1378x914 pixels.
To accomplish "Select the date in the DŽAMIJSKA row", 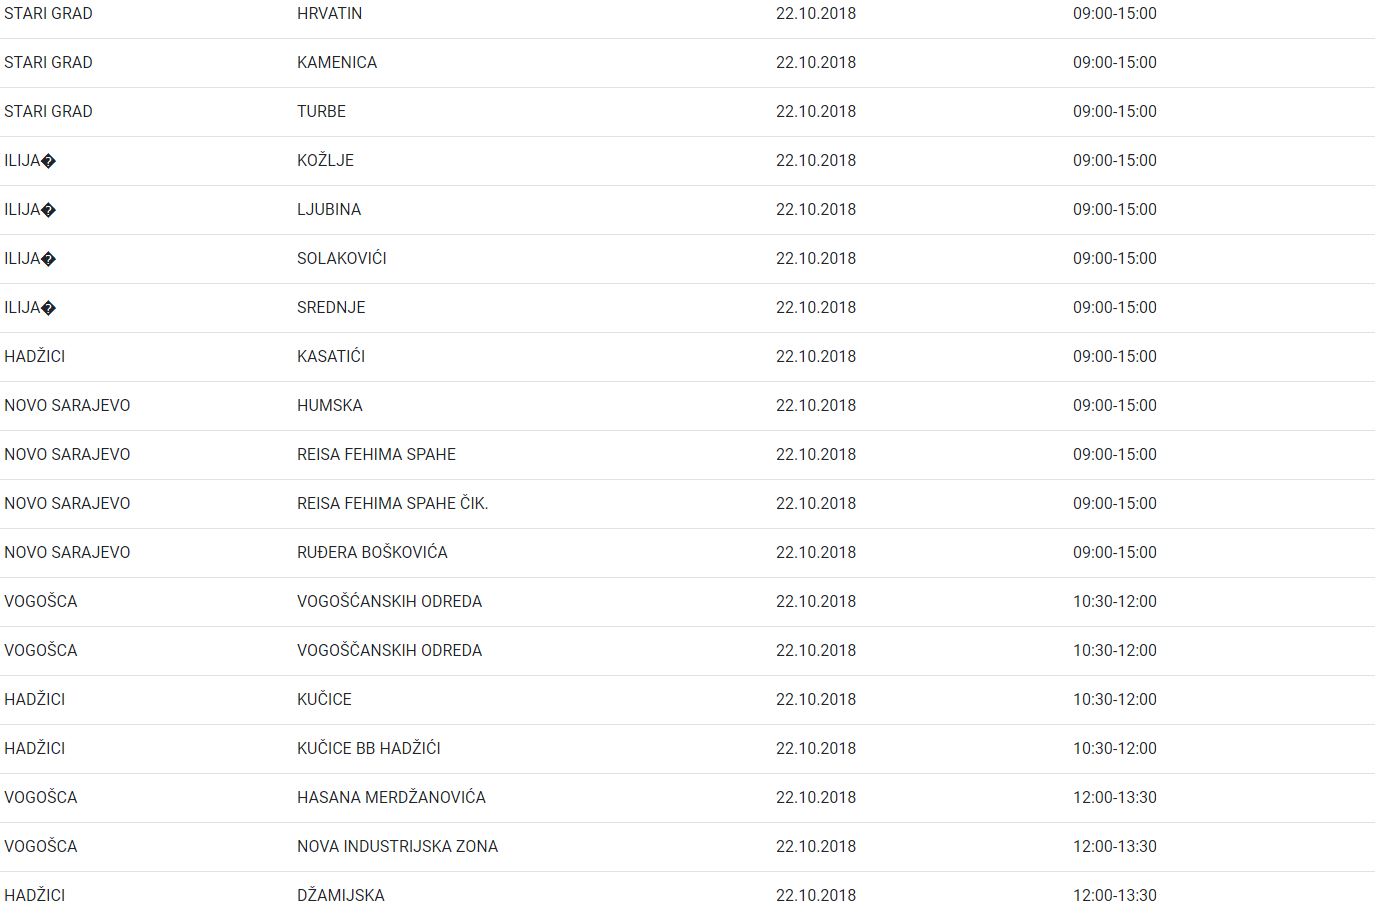I will tap(815, 896).
